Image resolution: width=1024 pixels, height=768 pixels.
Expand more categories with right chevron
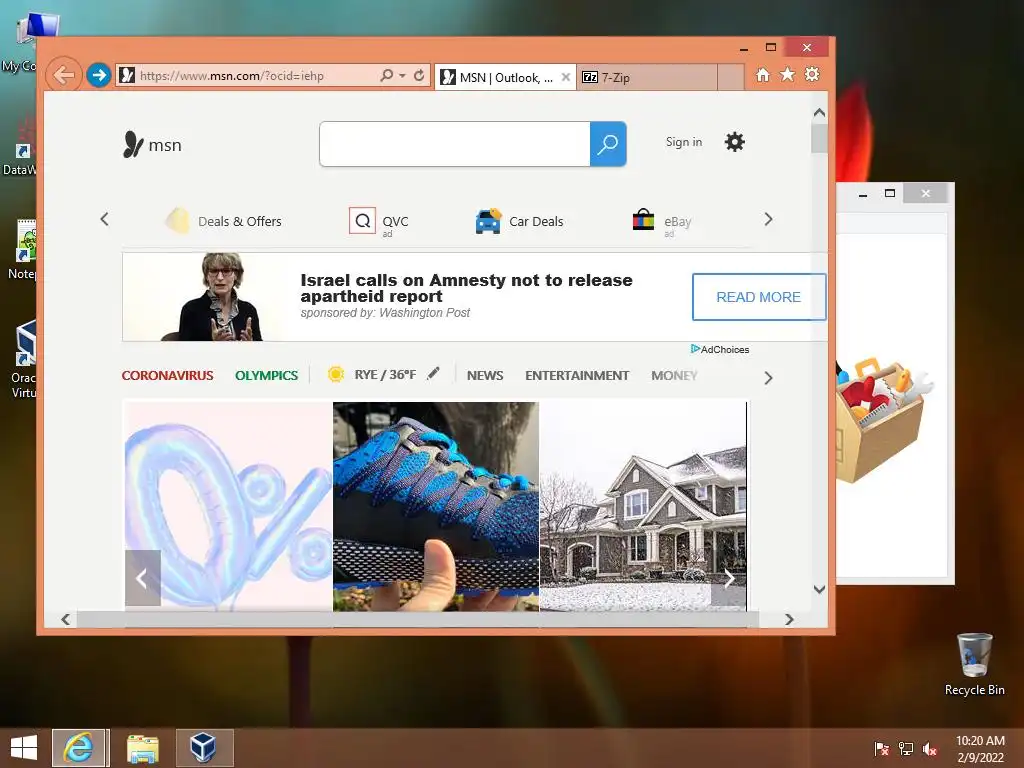[769, 378]
